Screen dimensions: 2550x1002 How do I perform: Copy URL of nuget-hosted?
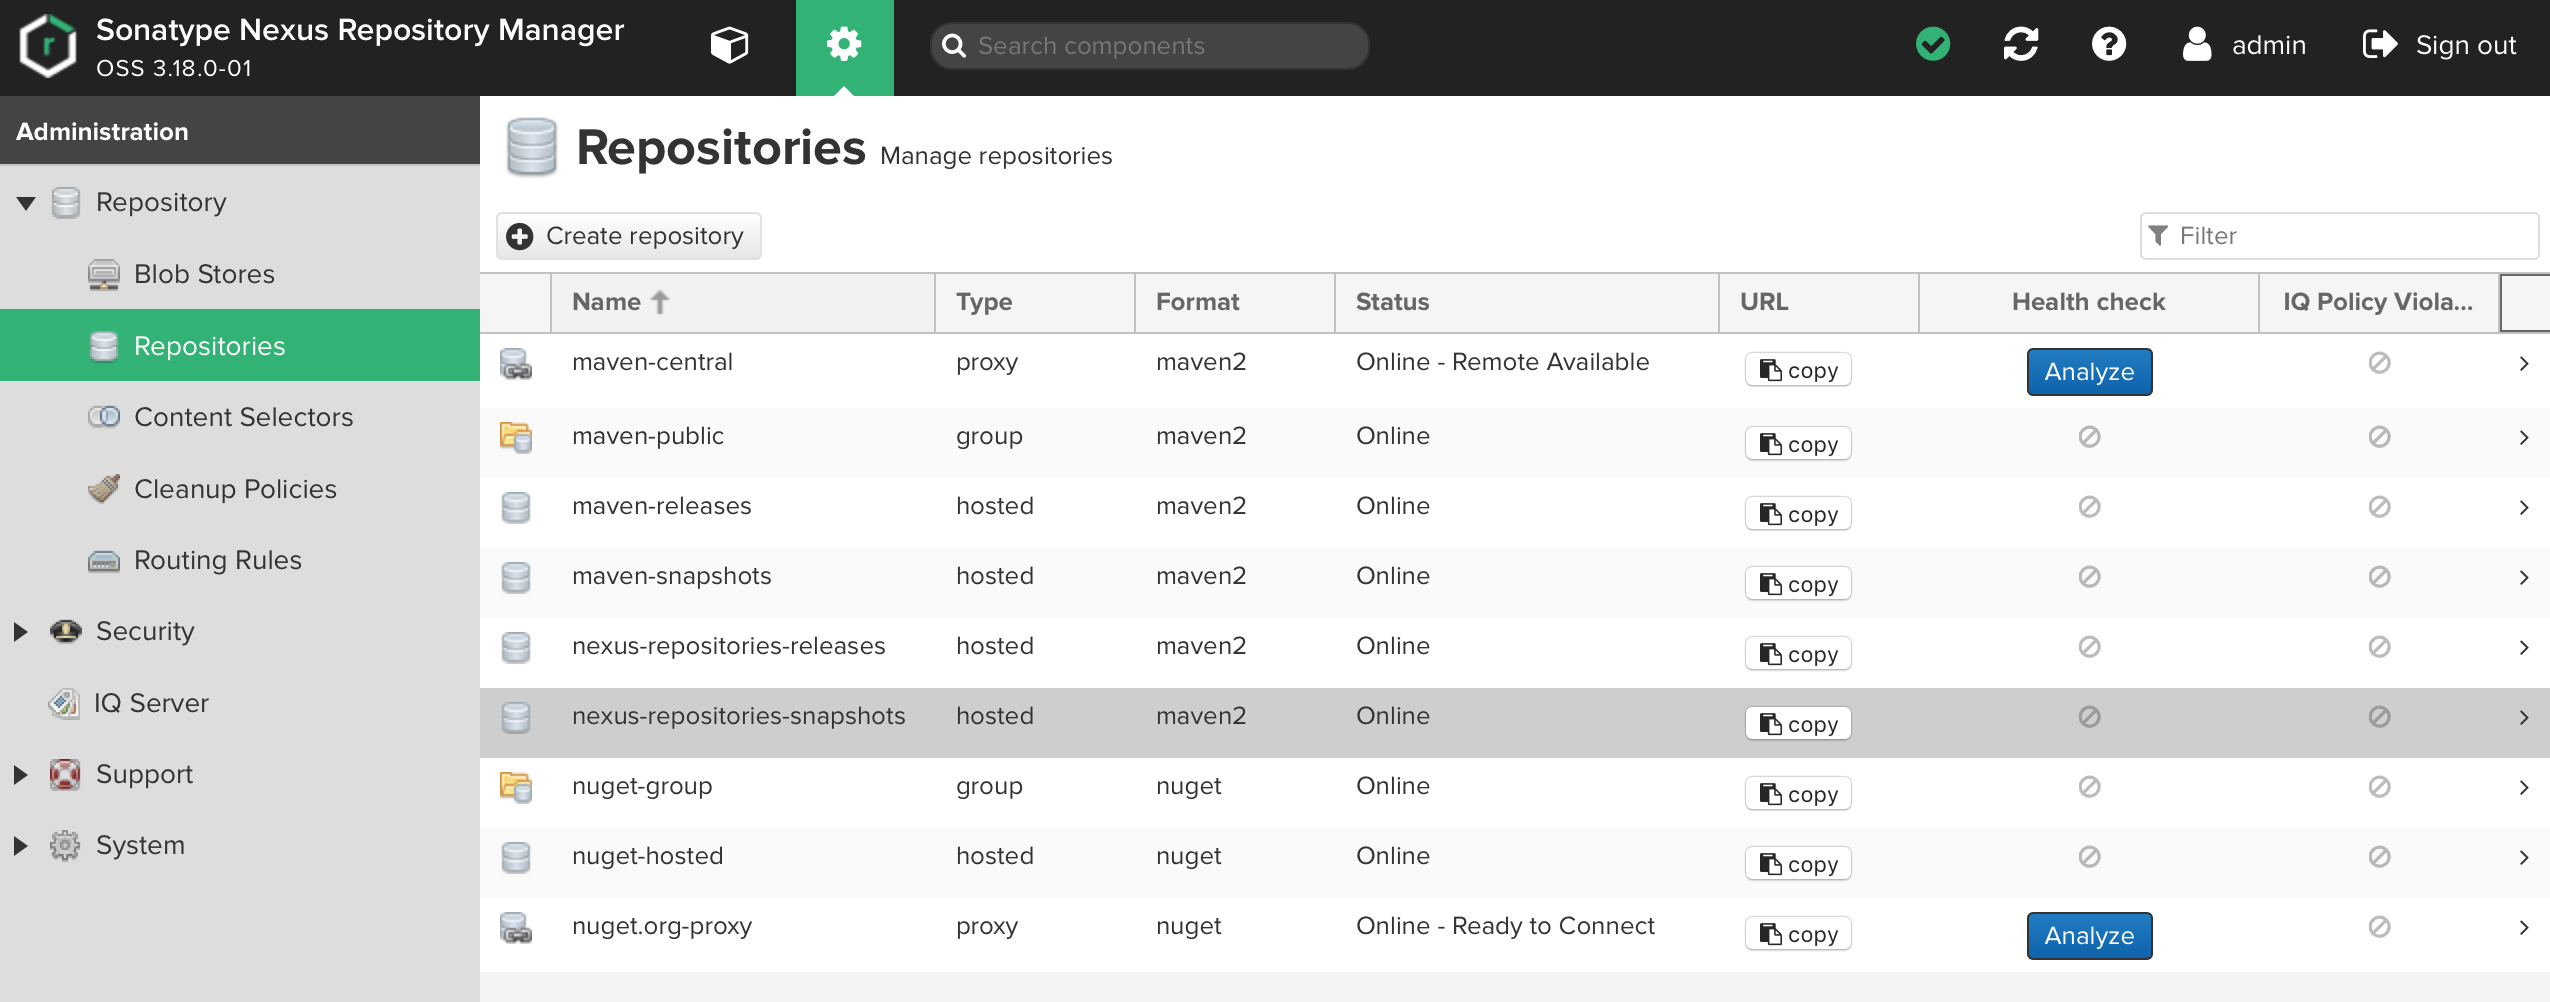pos(1798,864)
